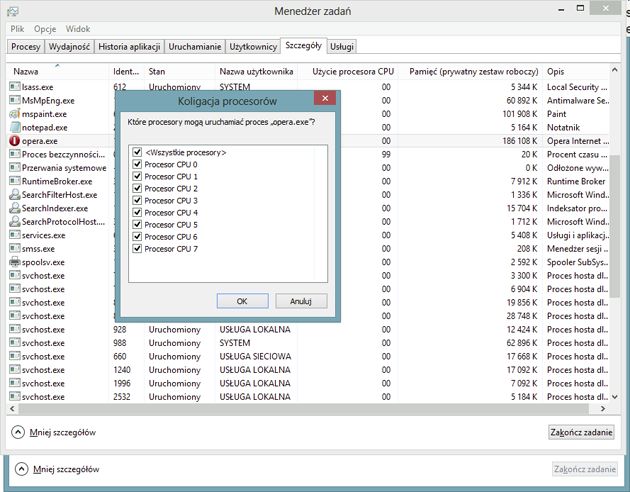
Task: Click the spoolsv.exe printer icon
Action: coord(15,262)
